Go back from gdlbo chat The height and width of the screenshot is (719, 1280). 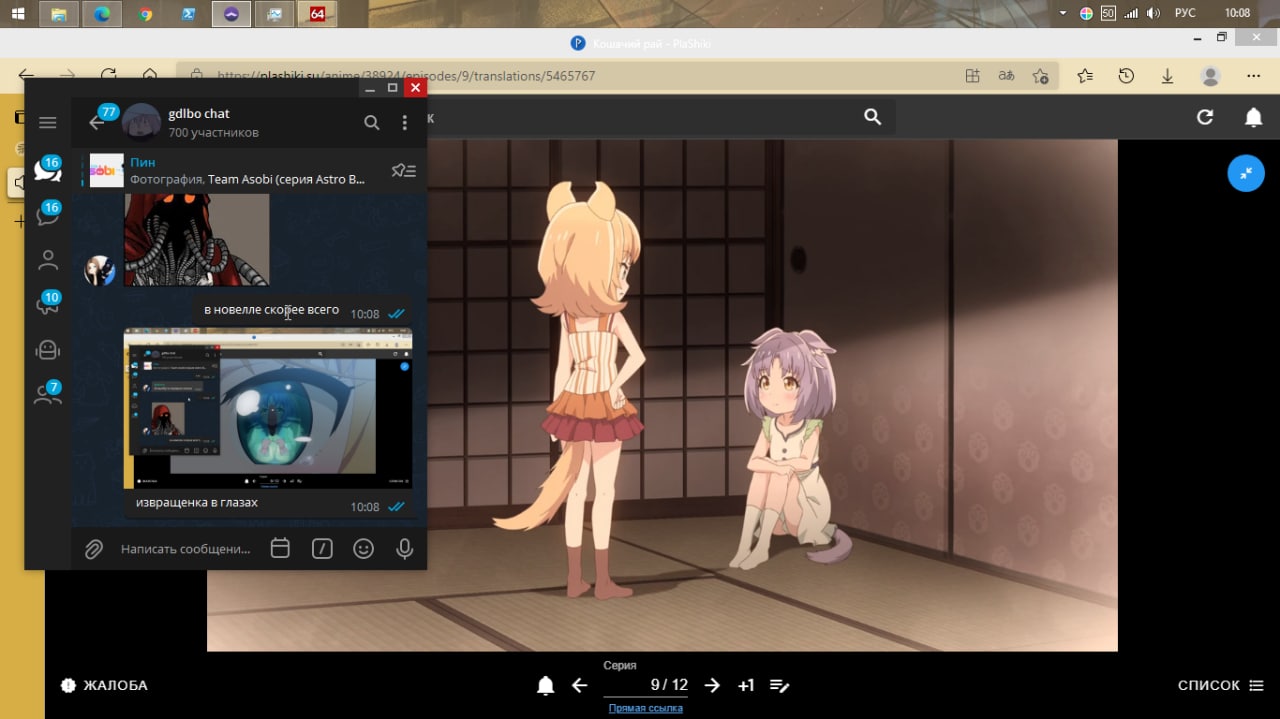click(97, 122)
